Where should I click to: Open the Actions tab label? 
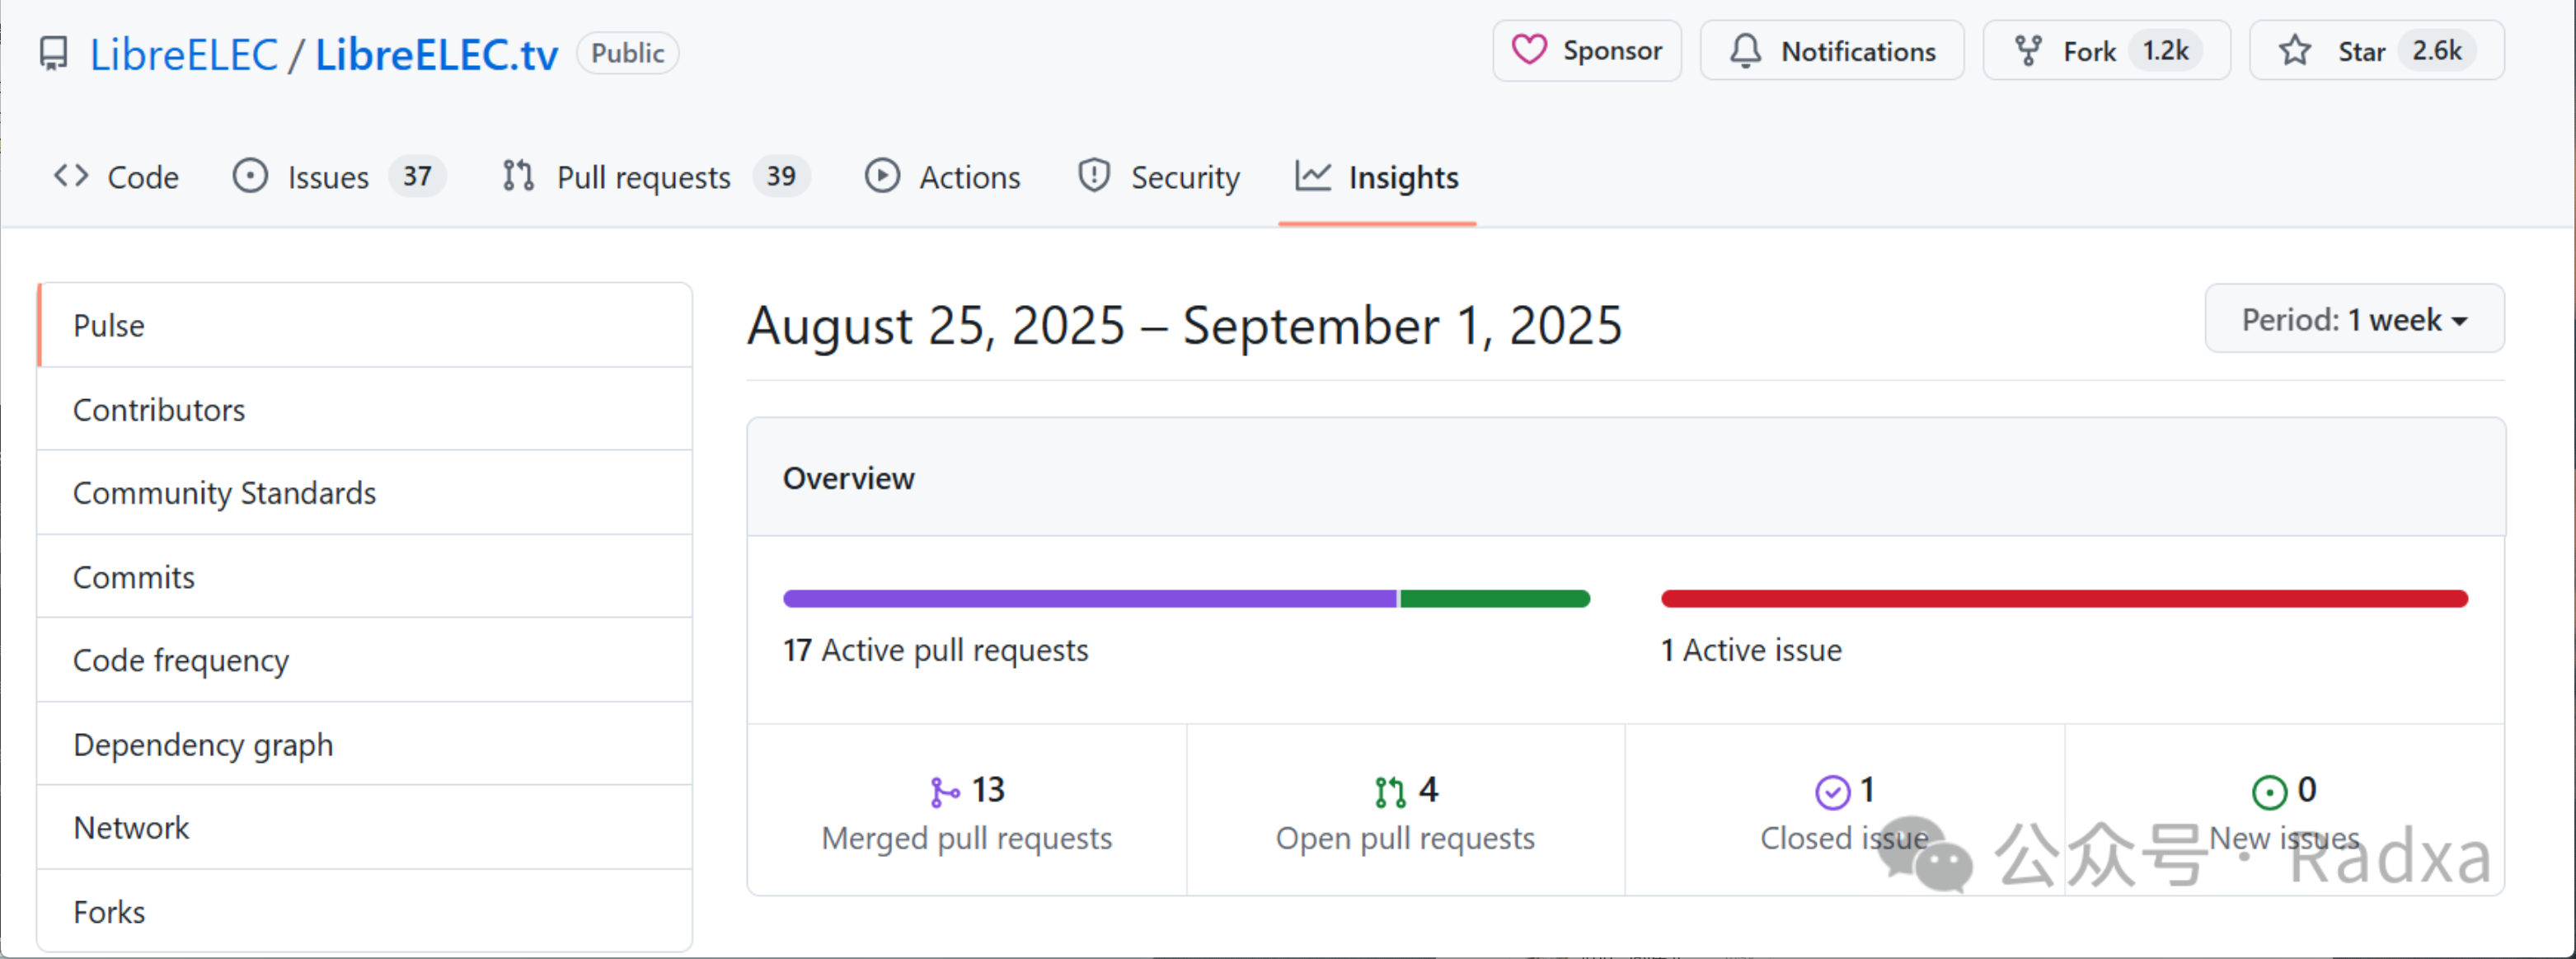[969, 177]
